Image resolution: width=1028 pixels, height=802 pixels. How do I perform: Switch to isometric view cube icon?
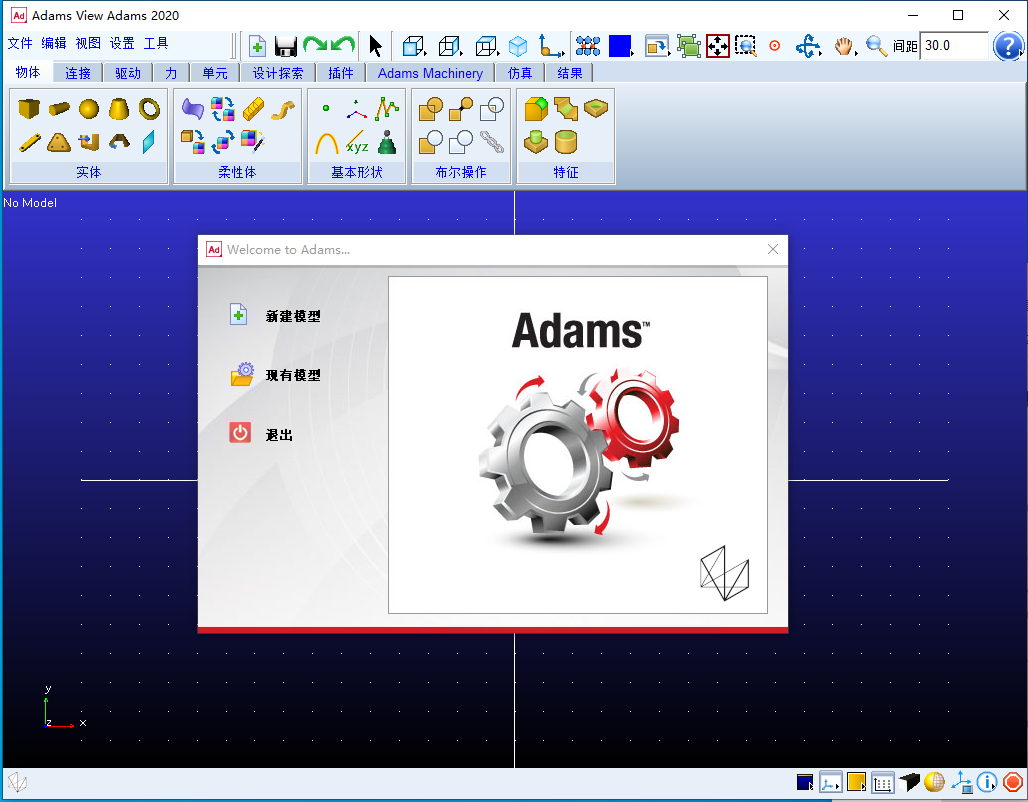(519, 46)
